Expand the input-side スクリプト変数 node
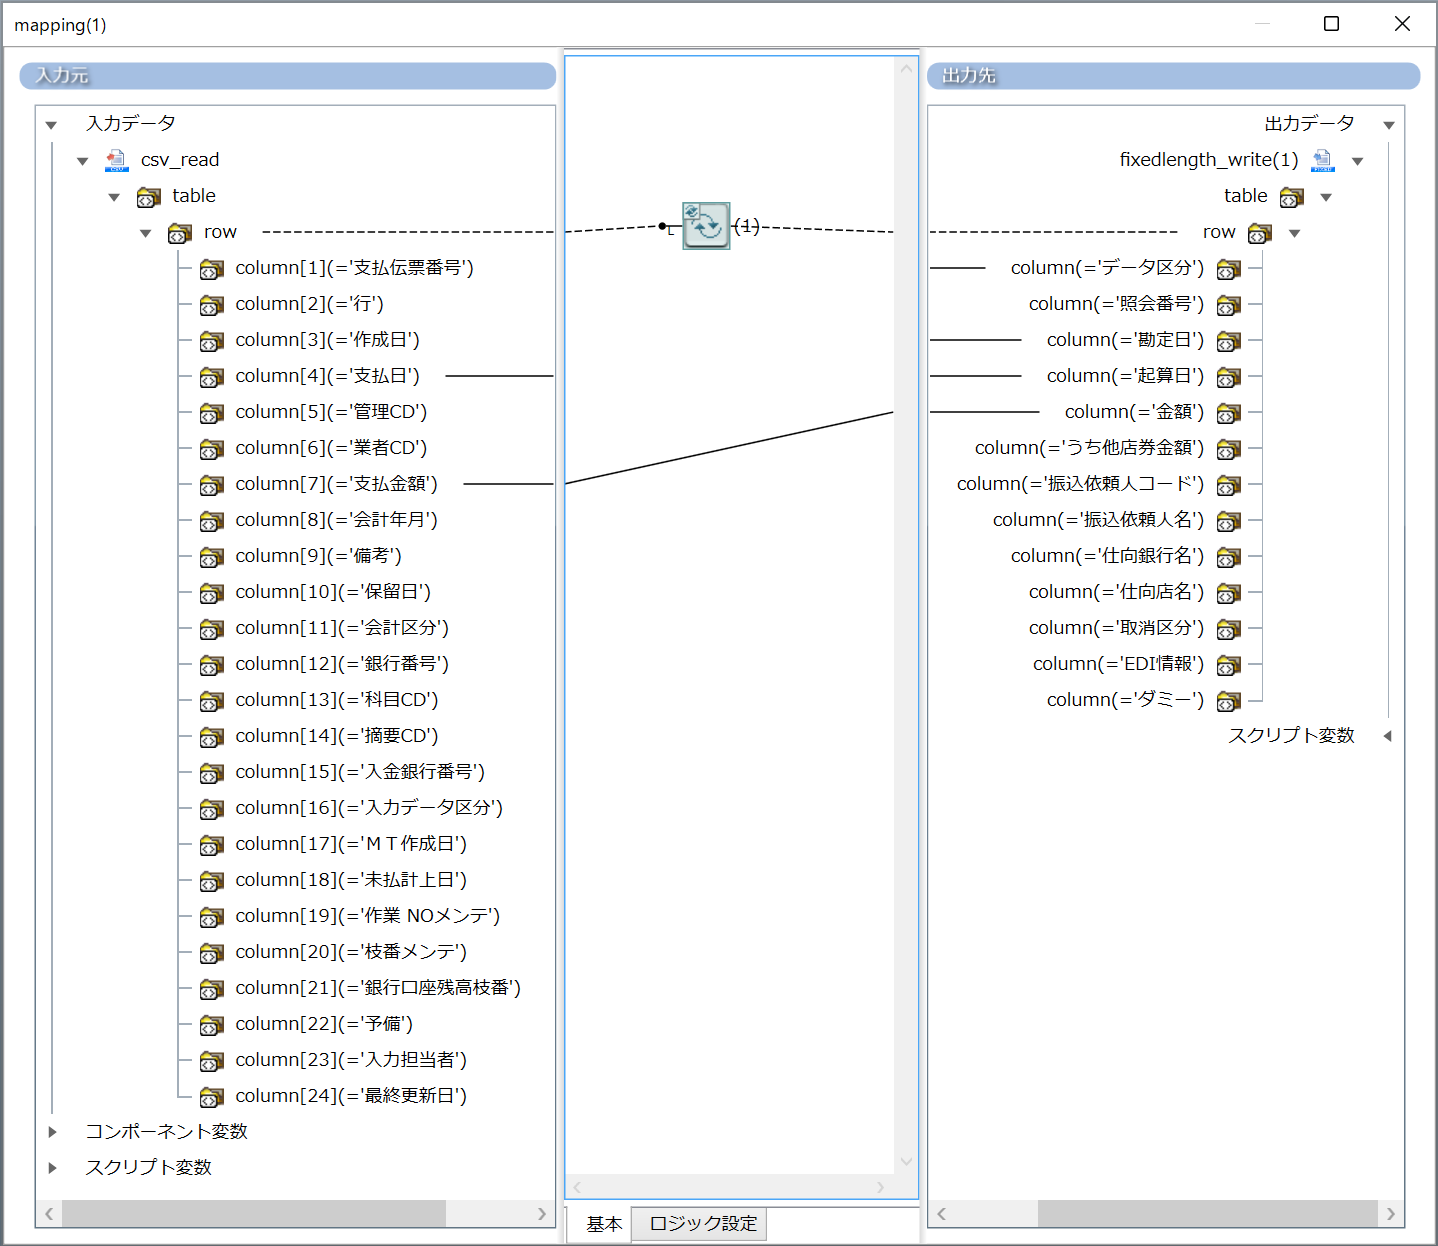The width and height of the screenshot is (1438, 1246). click(52, 1168)
